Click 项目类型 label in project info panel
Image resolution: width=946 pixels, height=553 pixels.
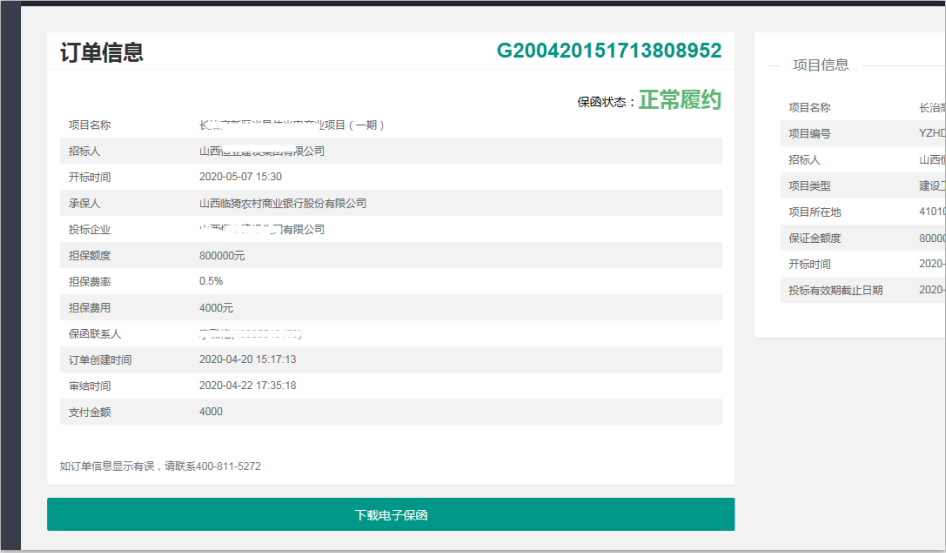809,186
